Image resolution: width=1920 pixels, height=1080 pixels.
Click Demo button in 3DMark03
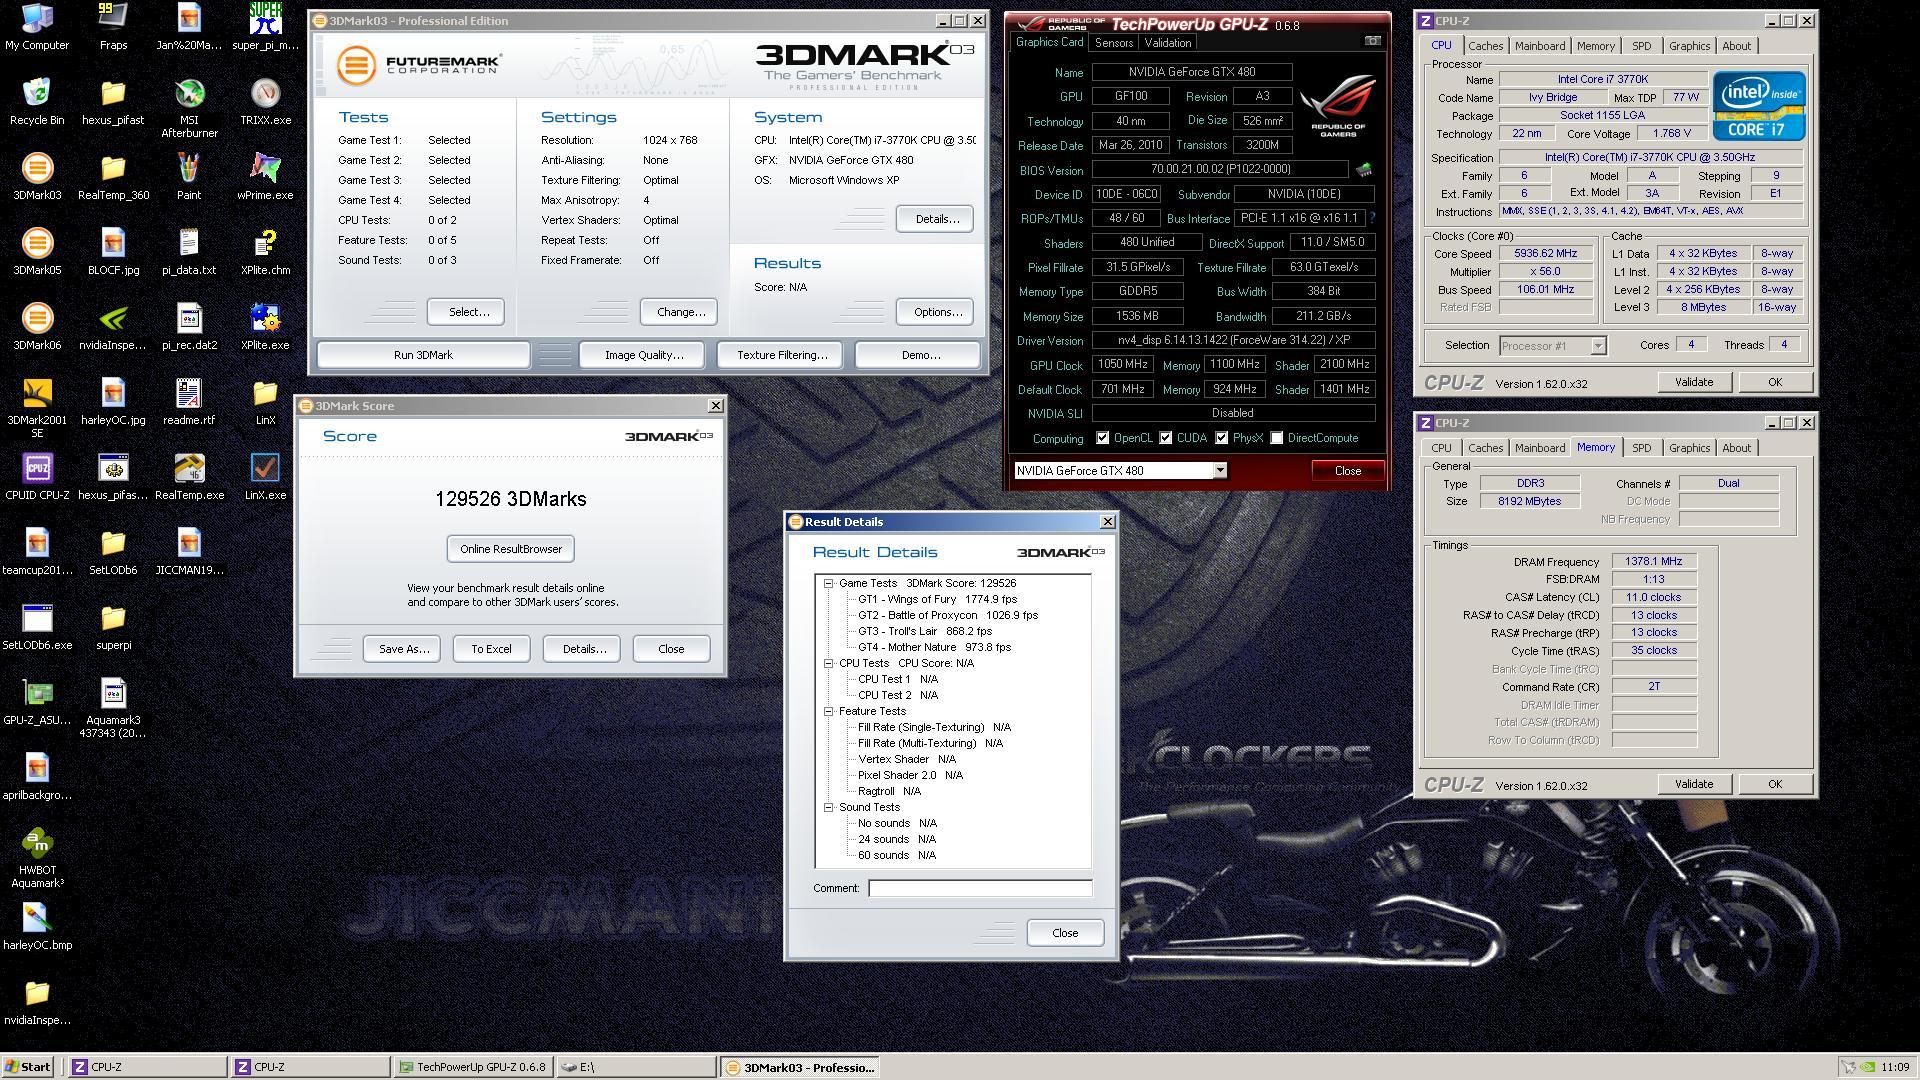click(x=919, y=355)
